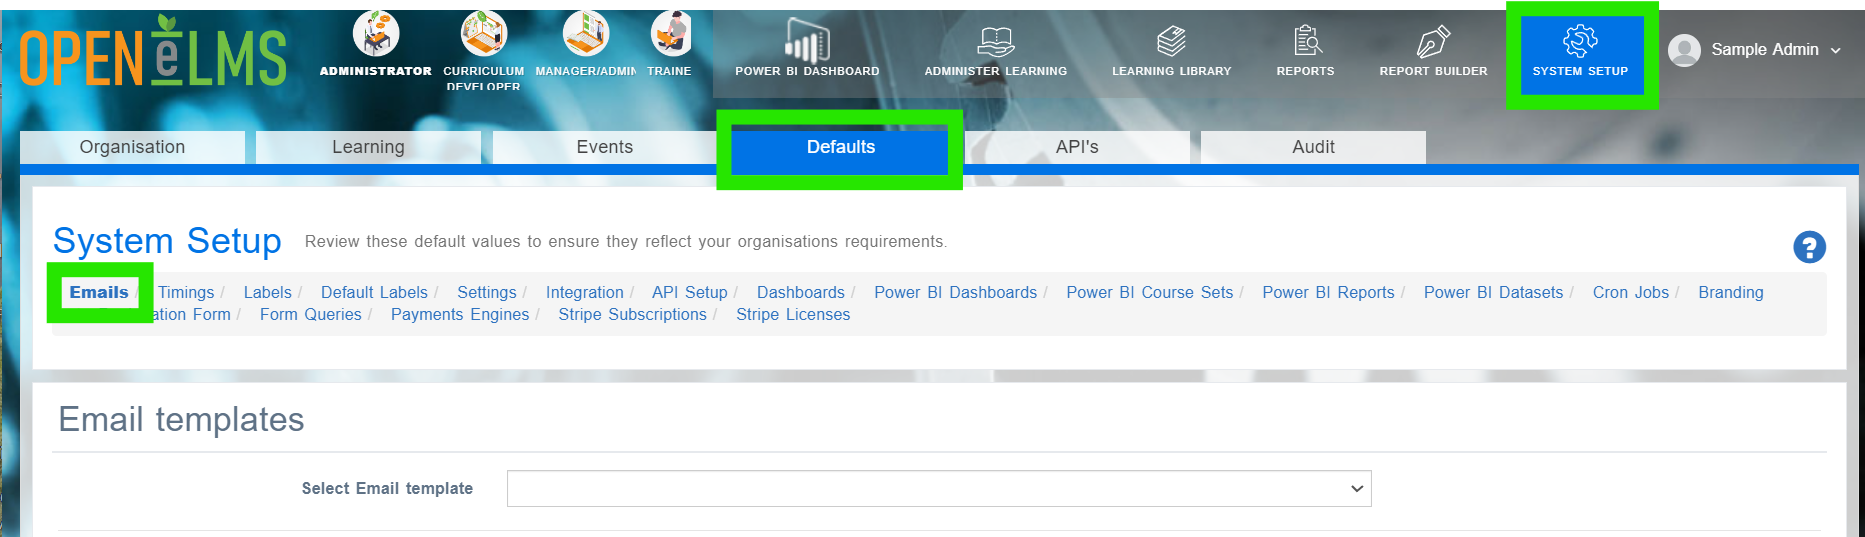1865x537 pixels.
Task: Select the Administrator role icon
Action: pyautogui.click(x=376, y=35)
